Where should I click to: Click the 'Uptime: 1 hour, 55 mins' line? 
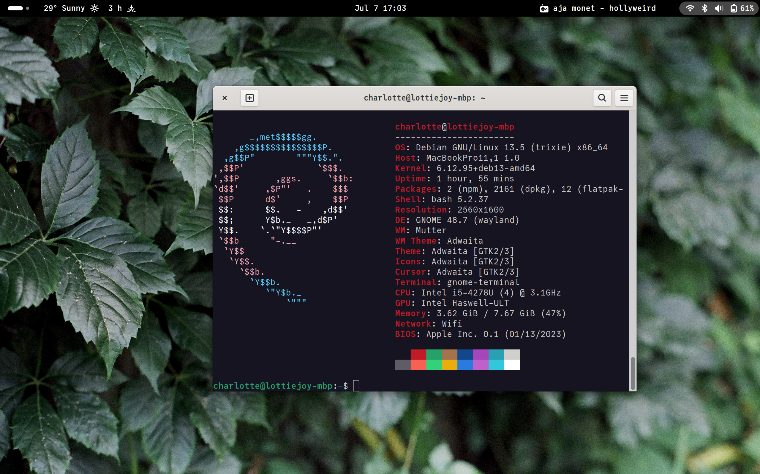(454, 179)
